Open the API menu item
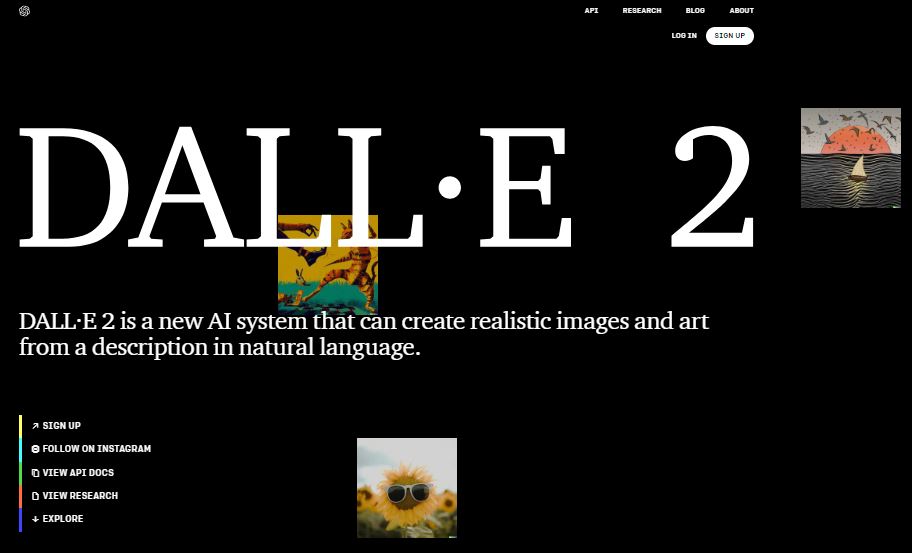This screenshot has width=912, height=553. pyautogui.click(x=591, y=10)
